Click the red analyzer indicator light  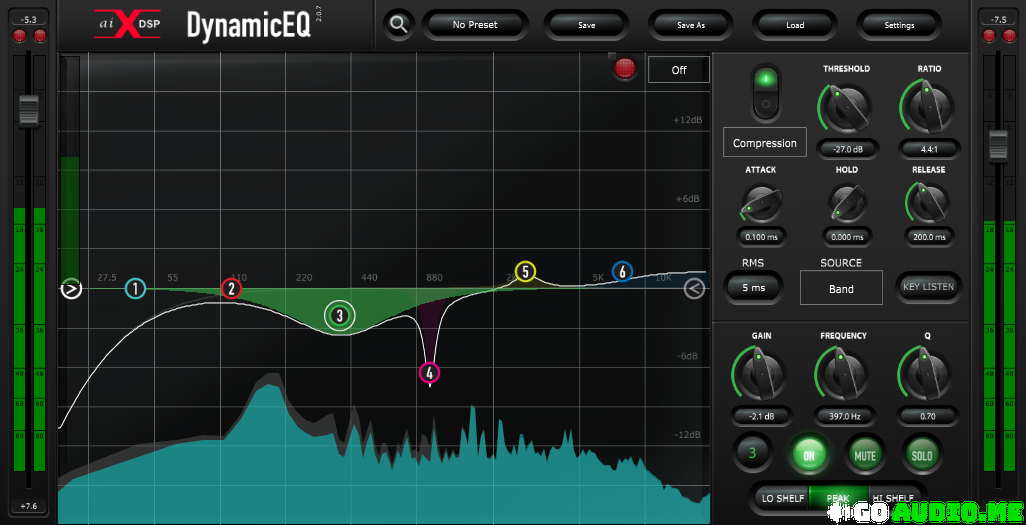[625, 68]
